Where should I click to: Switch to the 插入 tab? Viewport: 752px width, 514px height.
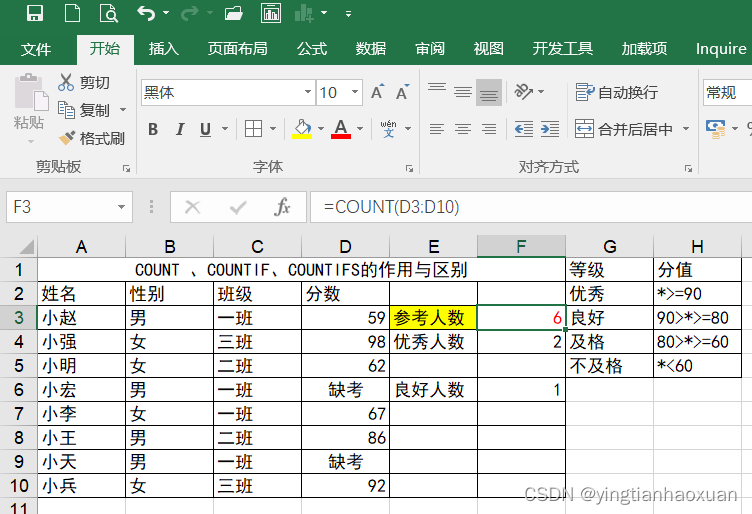point(164,48)
